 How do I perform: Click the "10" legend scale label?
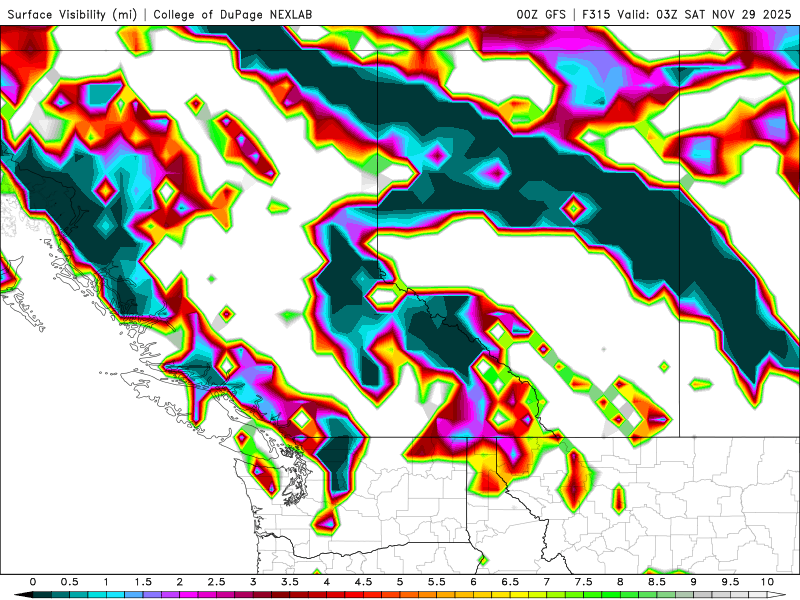[x=767, y=582]
